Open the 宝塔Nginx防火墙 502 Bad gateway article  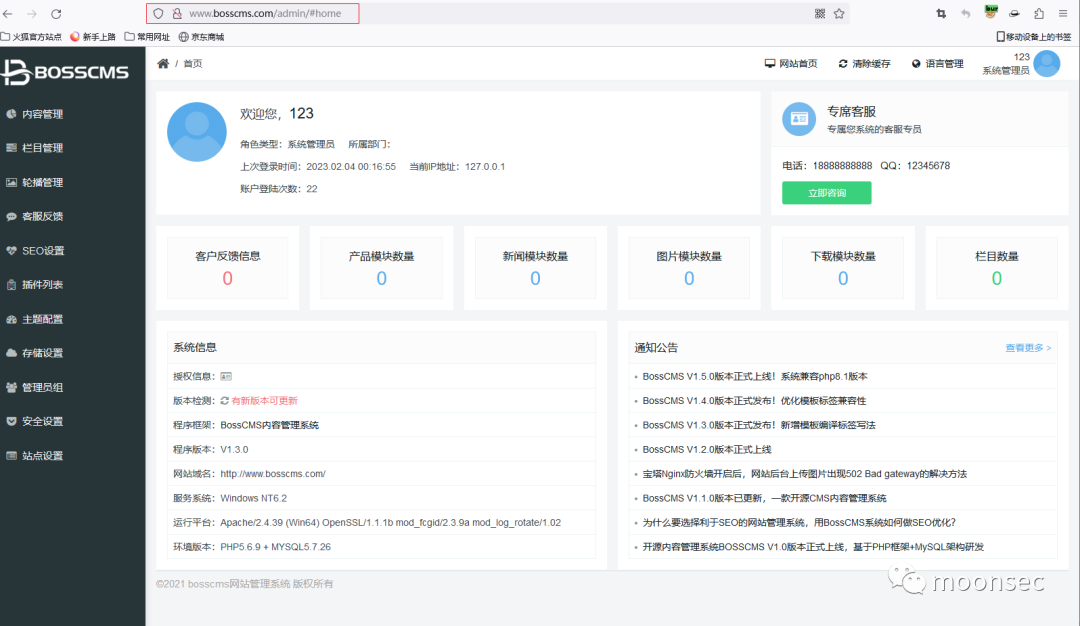click(x=804, y=474)
